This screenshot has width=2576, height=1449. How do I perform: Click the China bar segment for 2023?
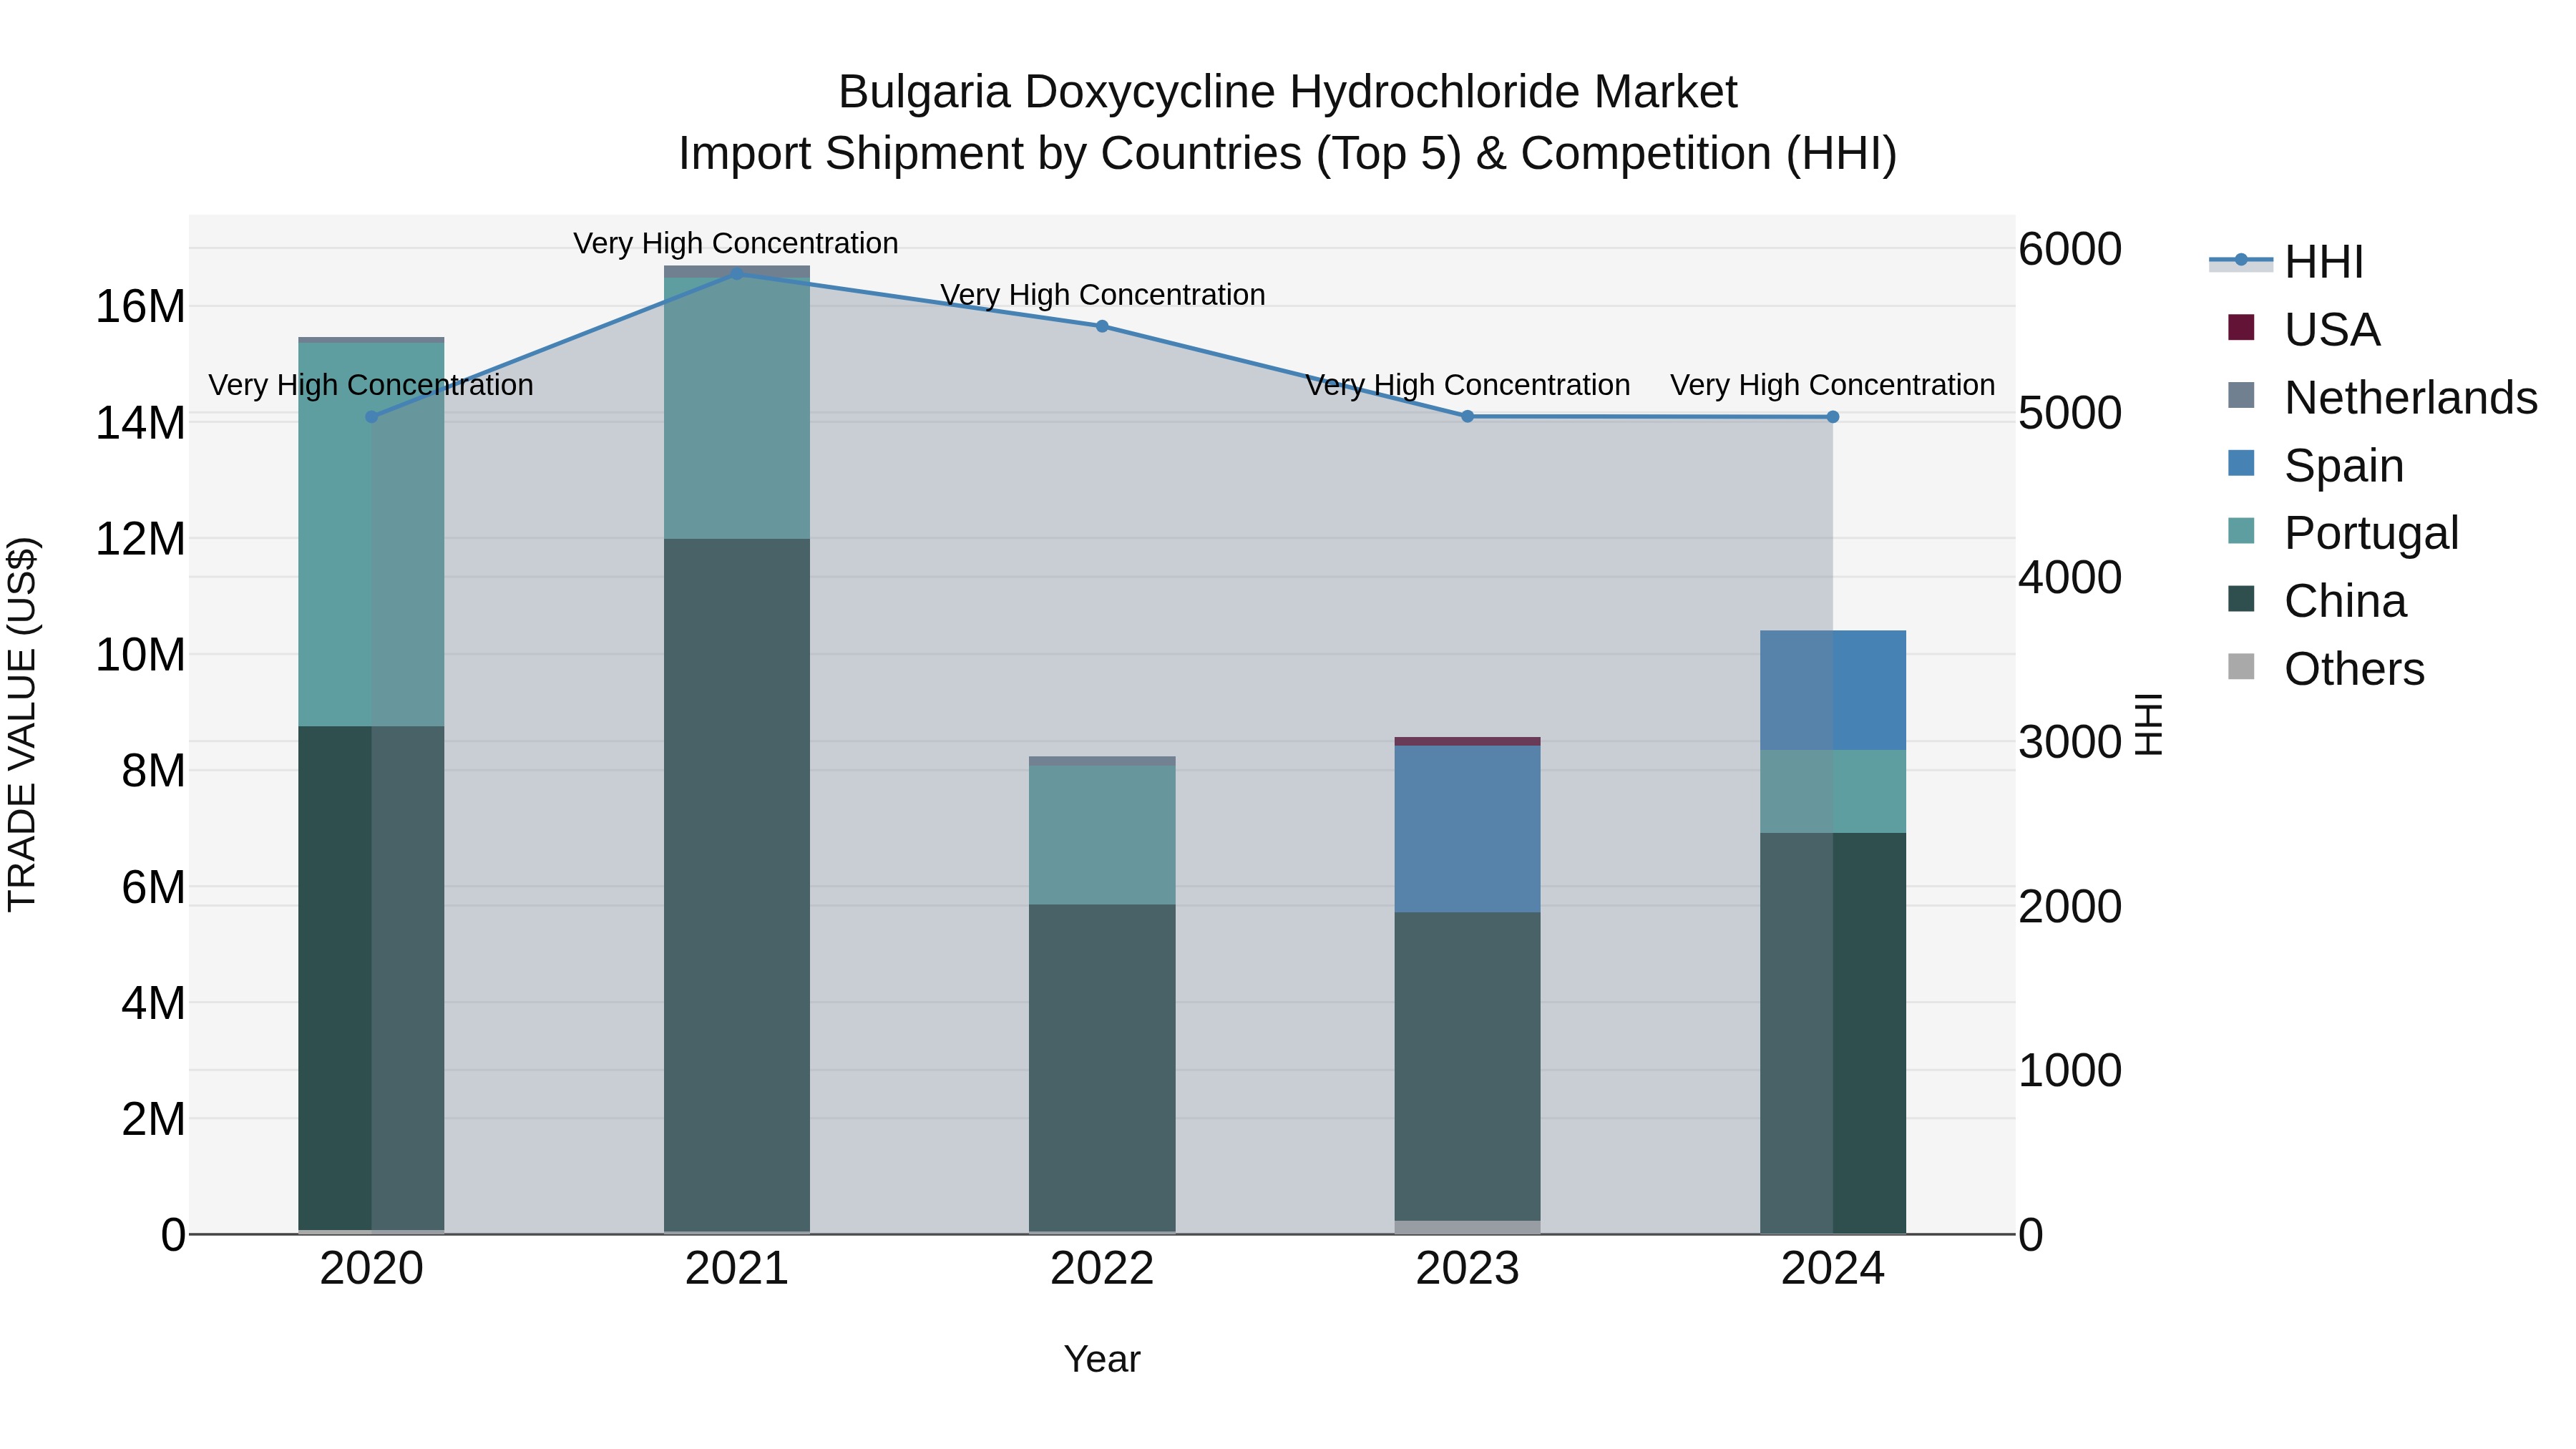1468,1066
